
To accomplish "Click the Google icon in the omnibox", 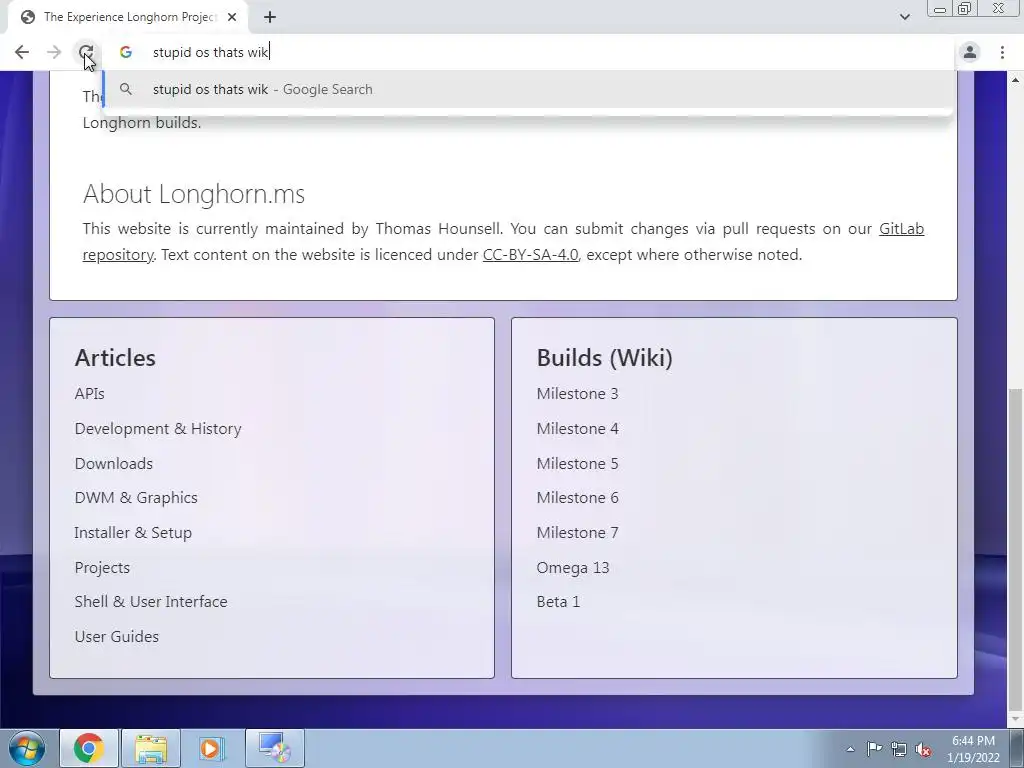I will [126, 52].
